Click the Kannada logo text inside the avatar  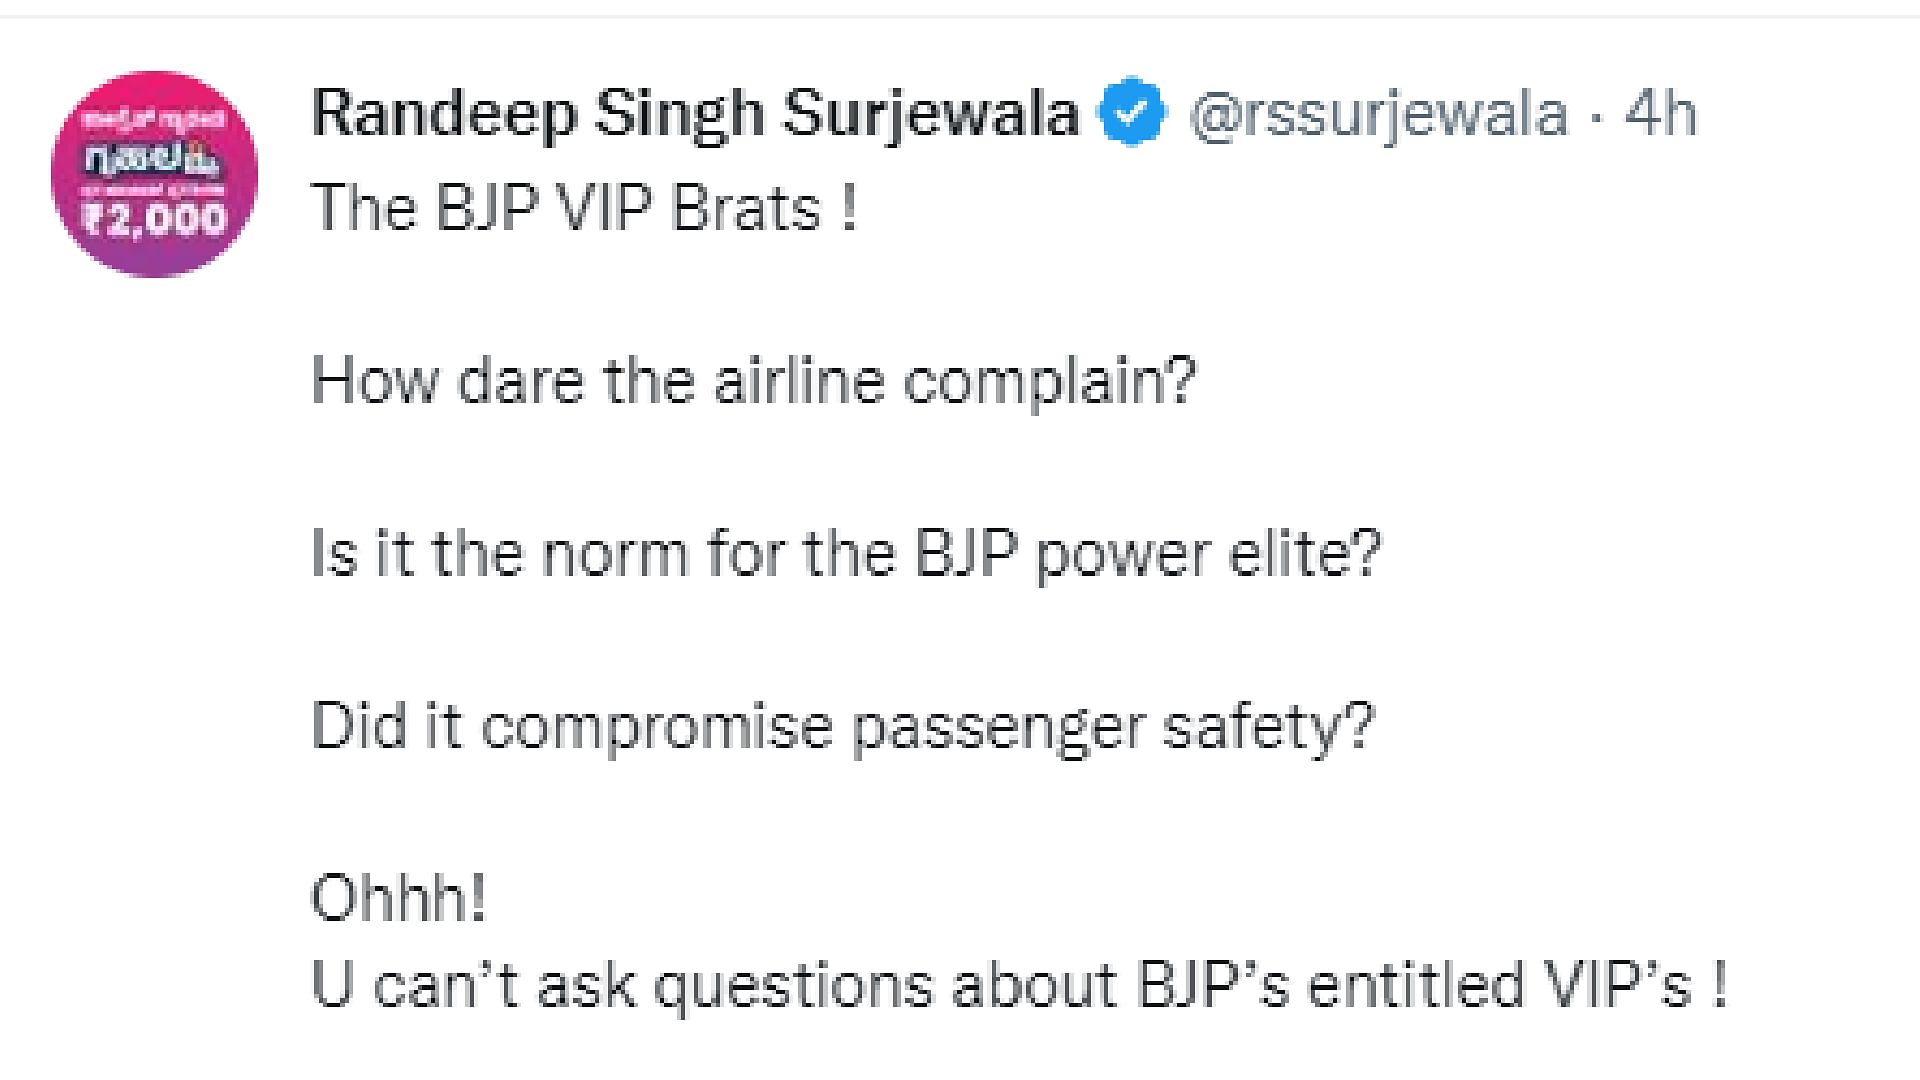pos(155,160)
